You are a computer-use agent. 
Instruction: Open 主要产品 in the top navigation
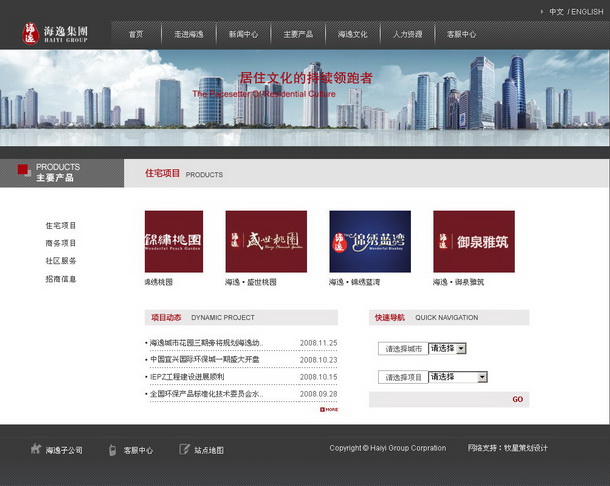pyautogui.click(x=298, y=34)
